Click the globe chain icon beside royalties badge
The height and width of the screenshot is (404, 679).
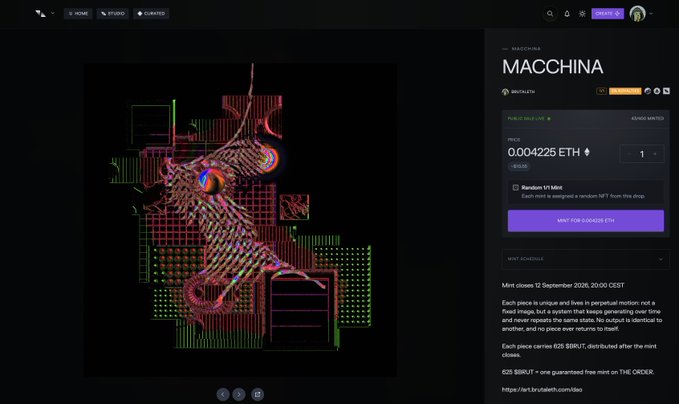tap(647, 91)
